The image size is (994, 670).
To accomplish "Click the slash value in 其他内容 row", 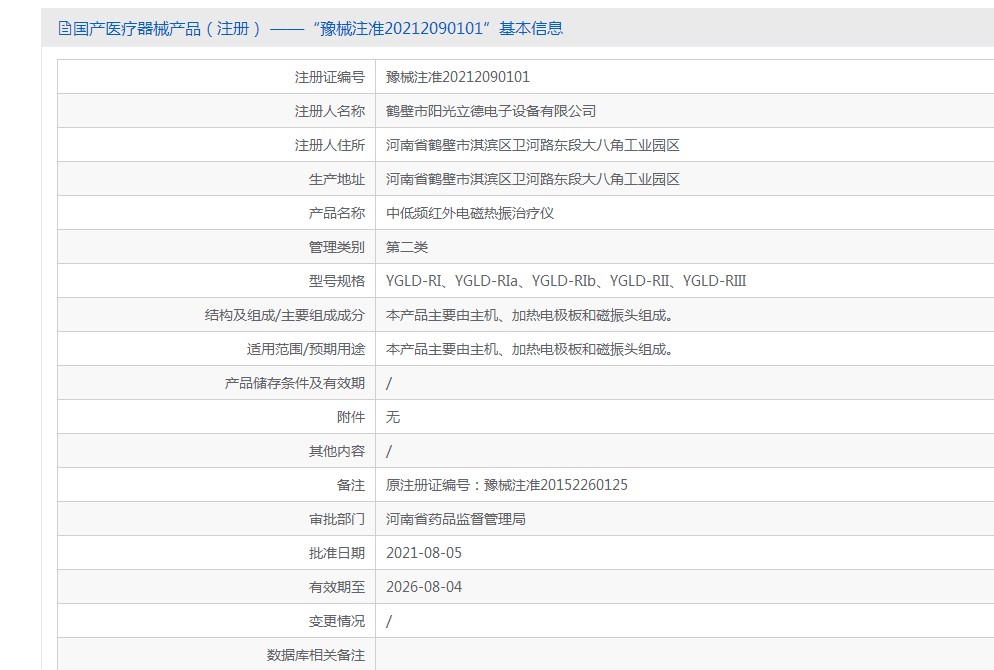I will coord(389,451).
